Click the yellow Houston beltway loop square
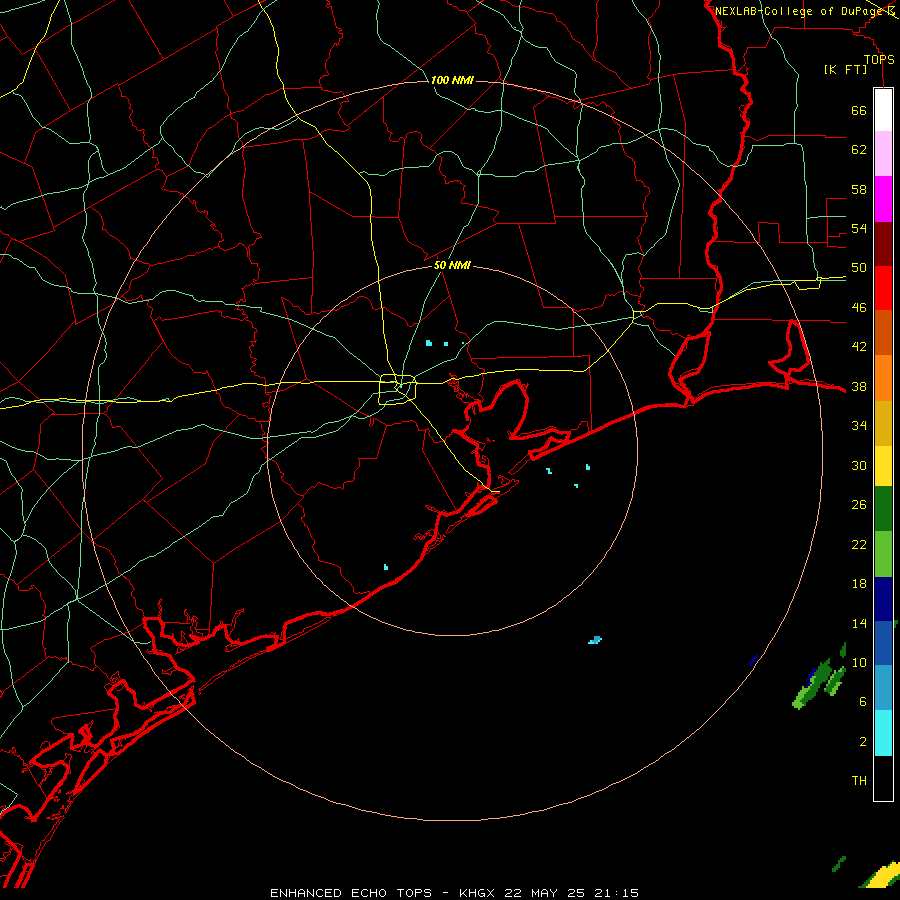The image size is (900, 900). 398,389
